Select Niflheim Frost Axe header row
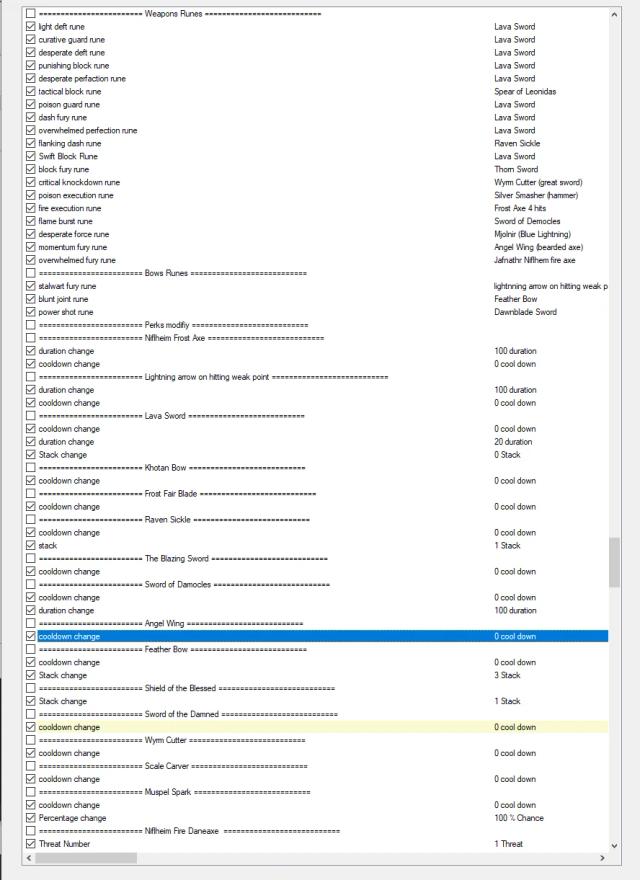 (x=317, y=338)
